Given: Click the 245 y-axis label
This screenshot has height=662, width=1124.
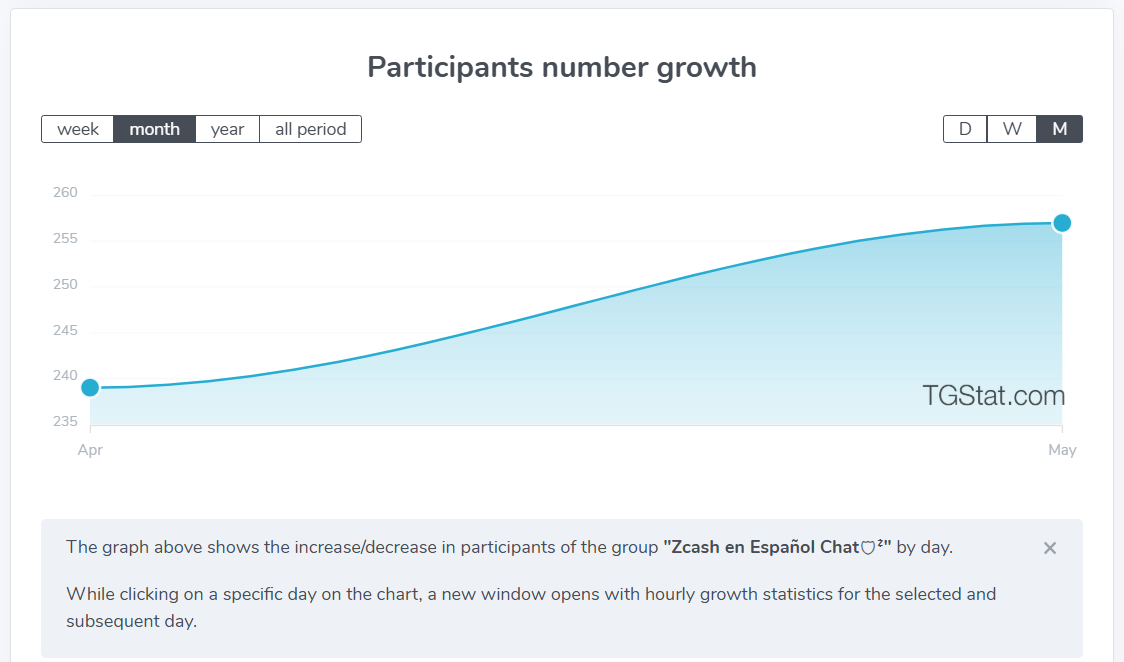Looking at the screenshot, I should click(x=65, y=330).
